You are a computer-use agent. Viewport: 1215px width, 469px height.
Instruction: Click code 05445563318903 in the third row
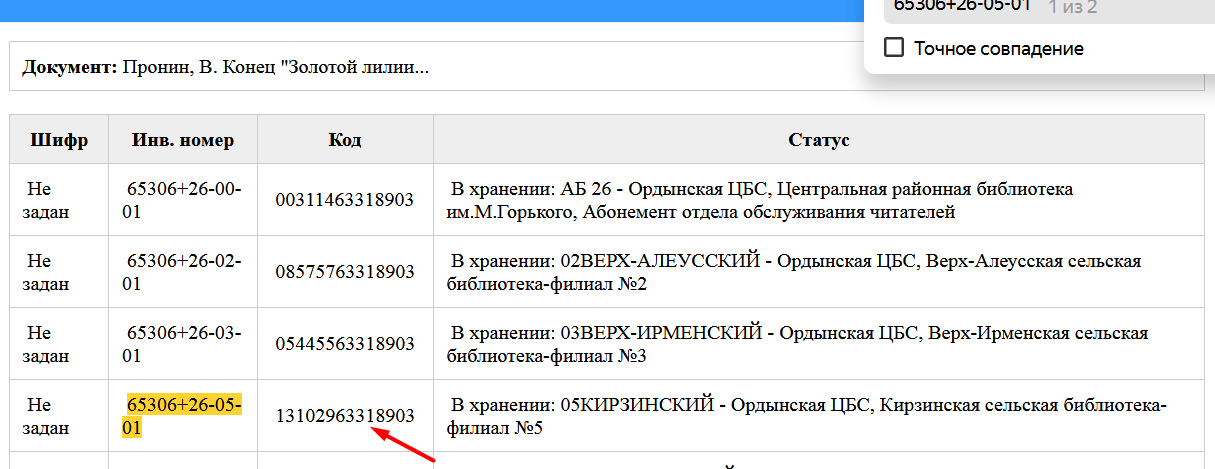(345, 344)
